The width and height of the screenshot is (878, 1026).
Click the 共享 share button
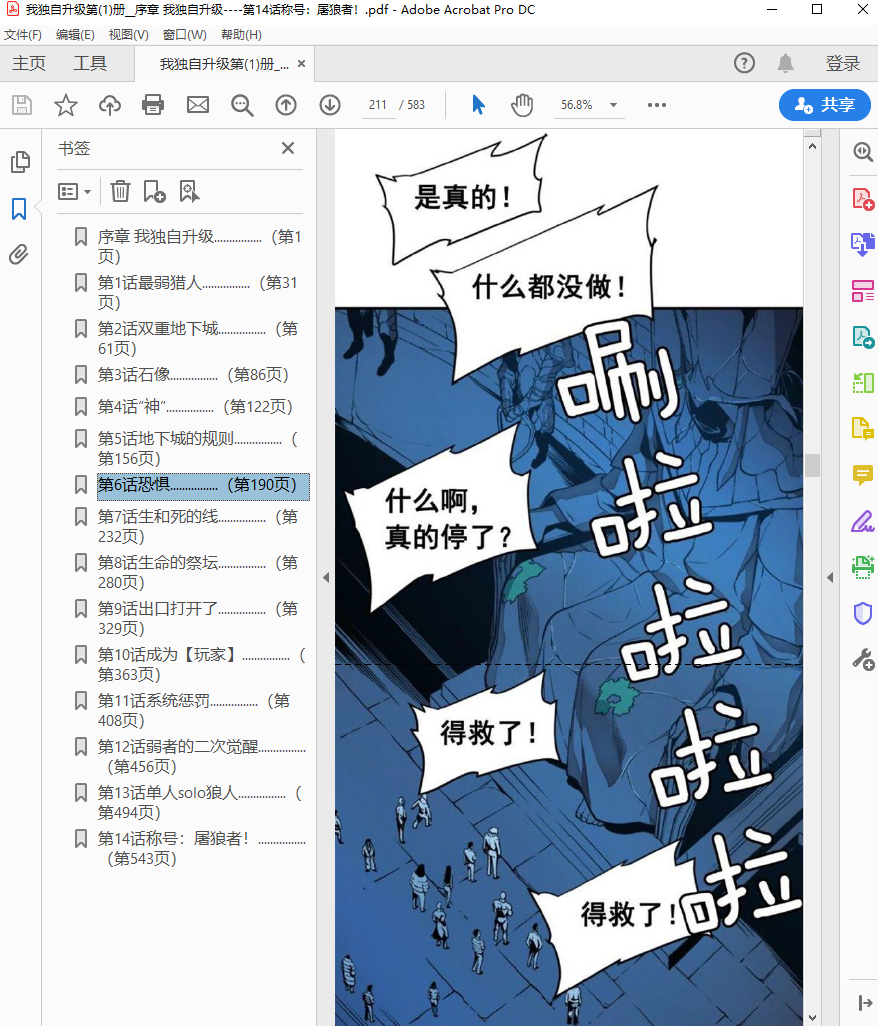[824, 105]
